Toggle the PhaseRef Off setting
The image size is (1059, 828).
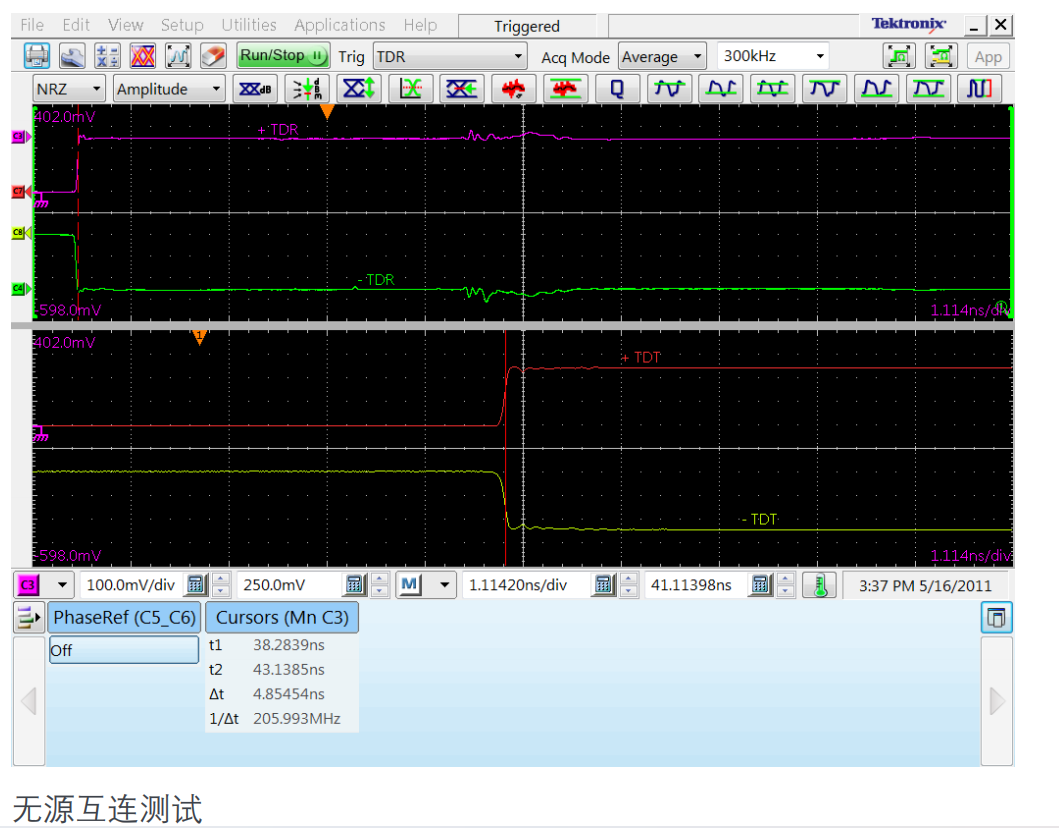click(124, 650)
